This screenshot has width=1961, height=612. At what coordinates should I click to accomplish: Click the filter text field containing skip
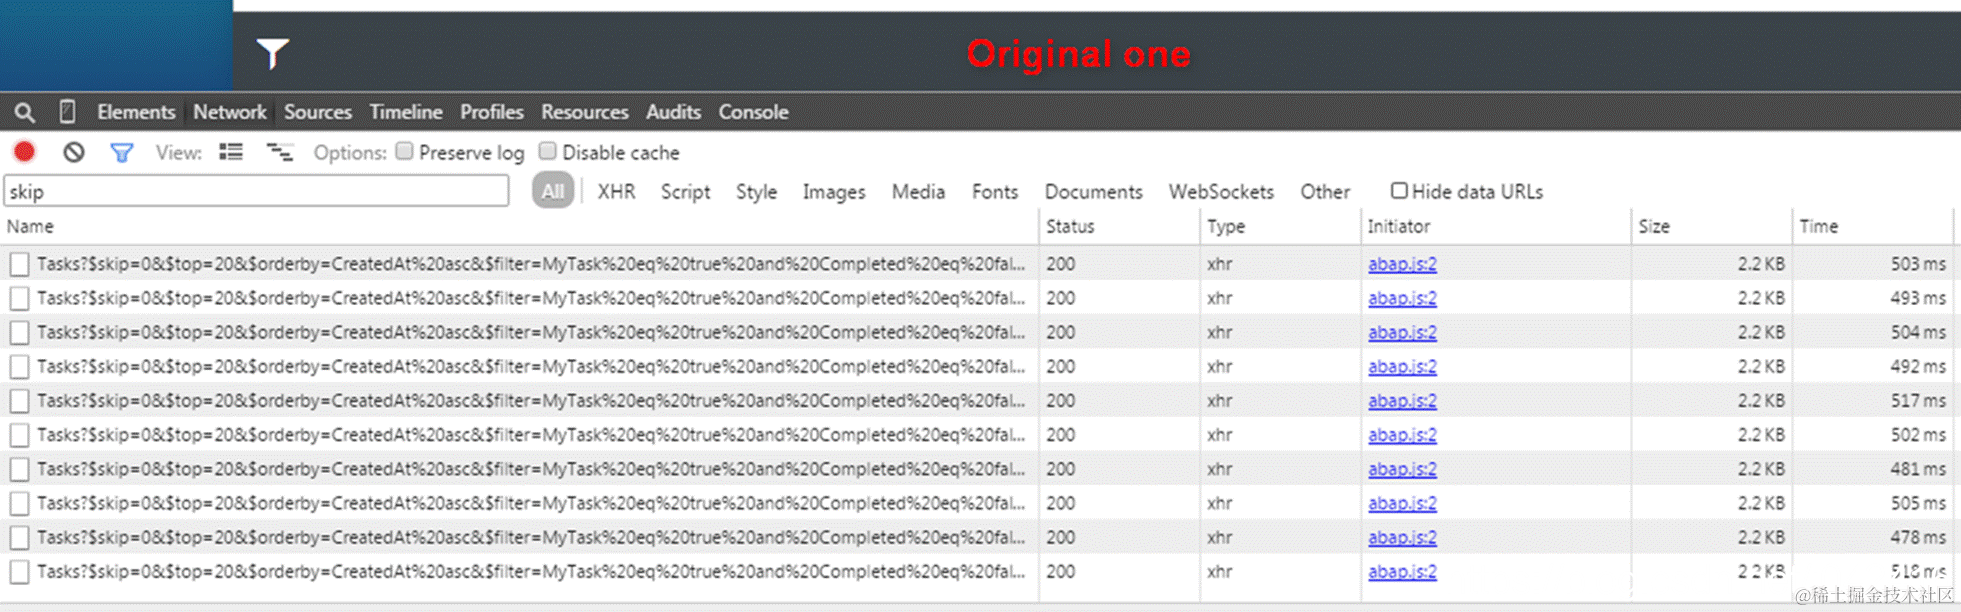click(x=256, y=191)
